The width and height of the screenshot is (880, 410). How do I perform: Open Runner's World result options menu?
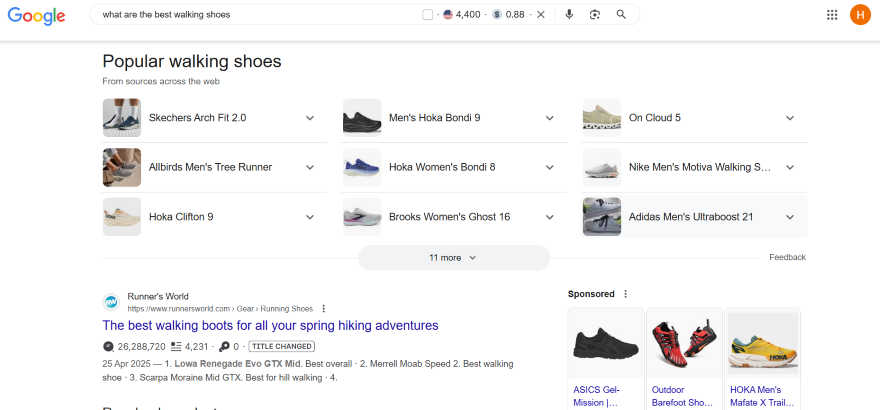[323, 308]
